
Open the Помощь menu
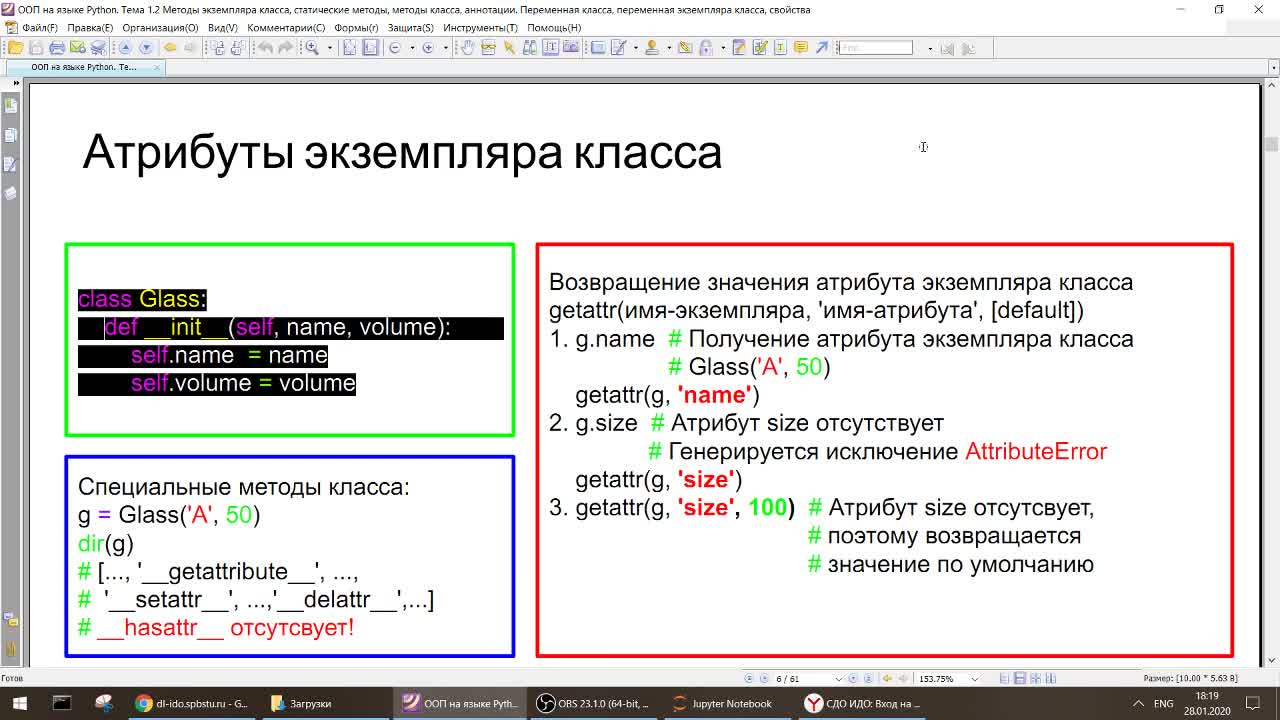pos(553,28)
